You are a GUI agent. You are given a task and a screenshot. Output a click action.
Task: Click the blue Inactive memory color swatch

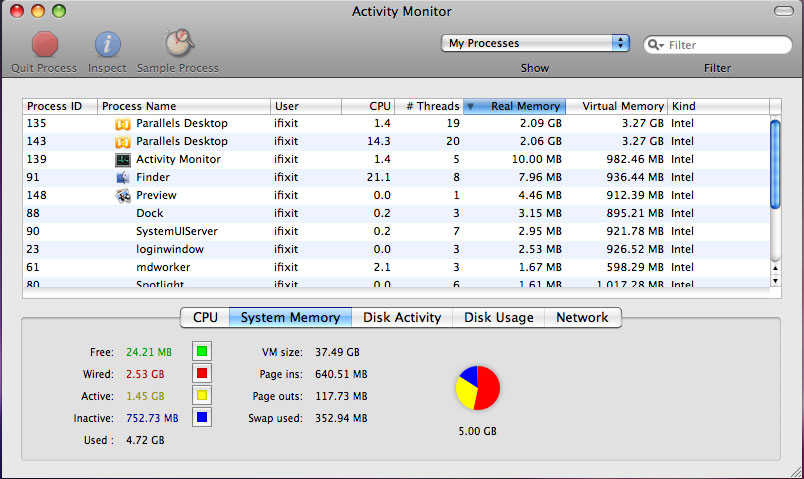click(202, 417)
